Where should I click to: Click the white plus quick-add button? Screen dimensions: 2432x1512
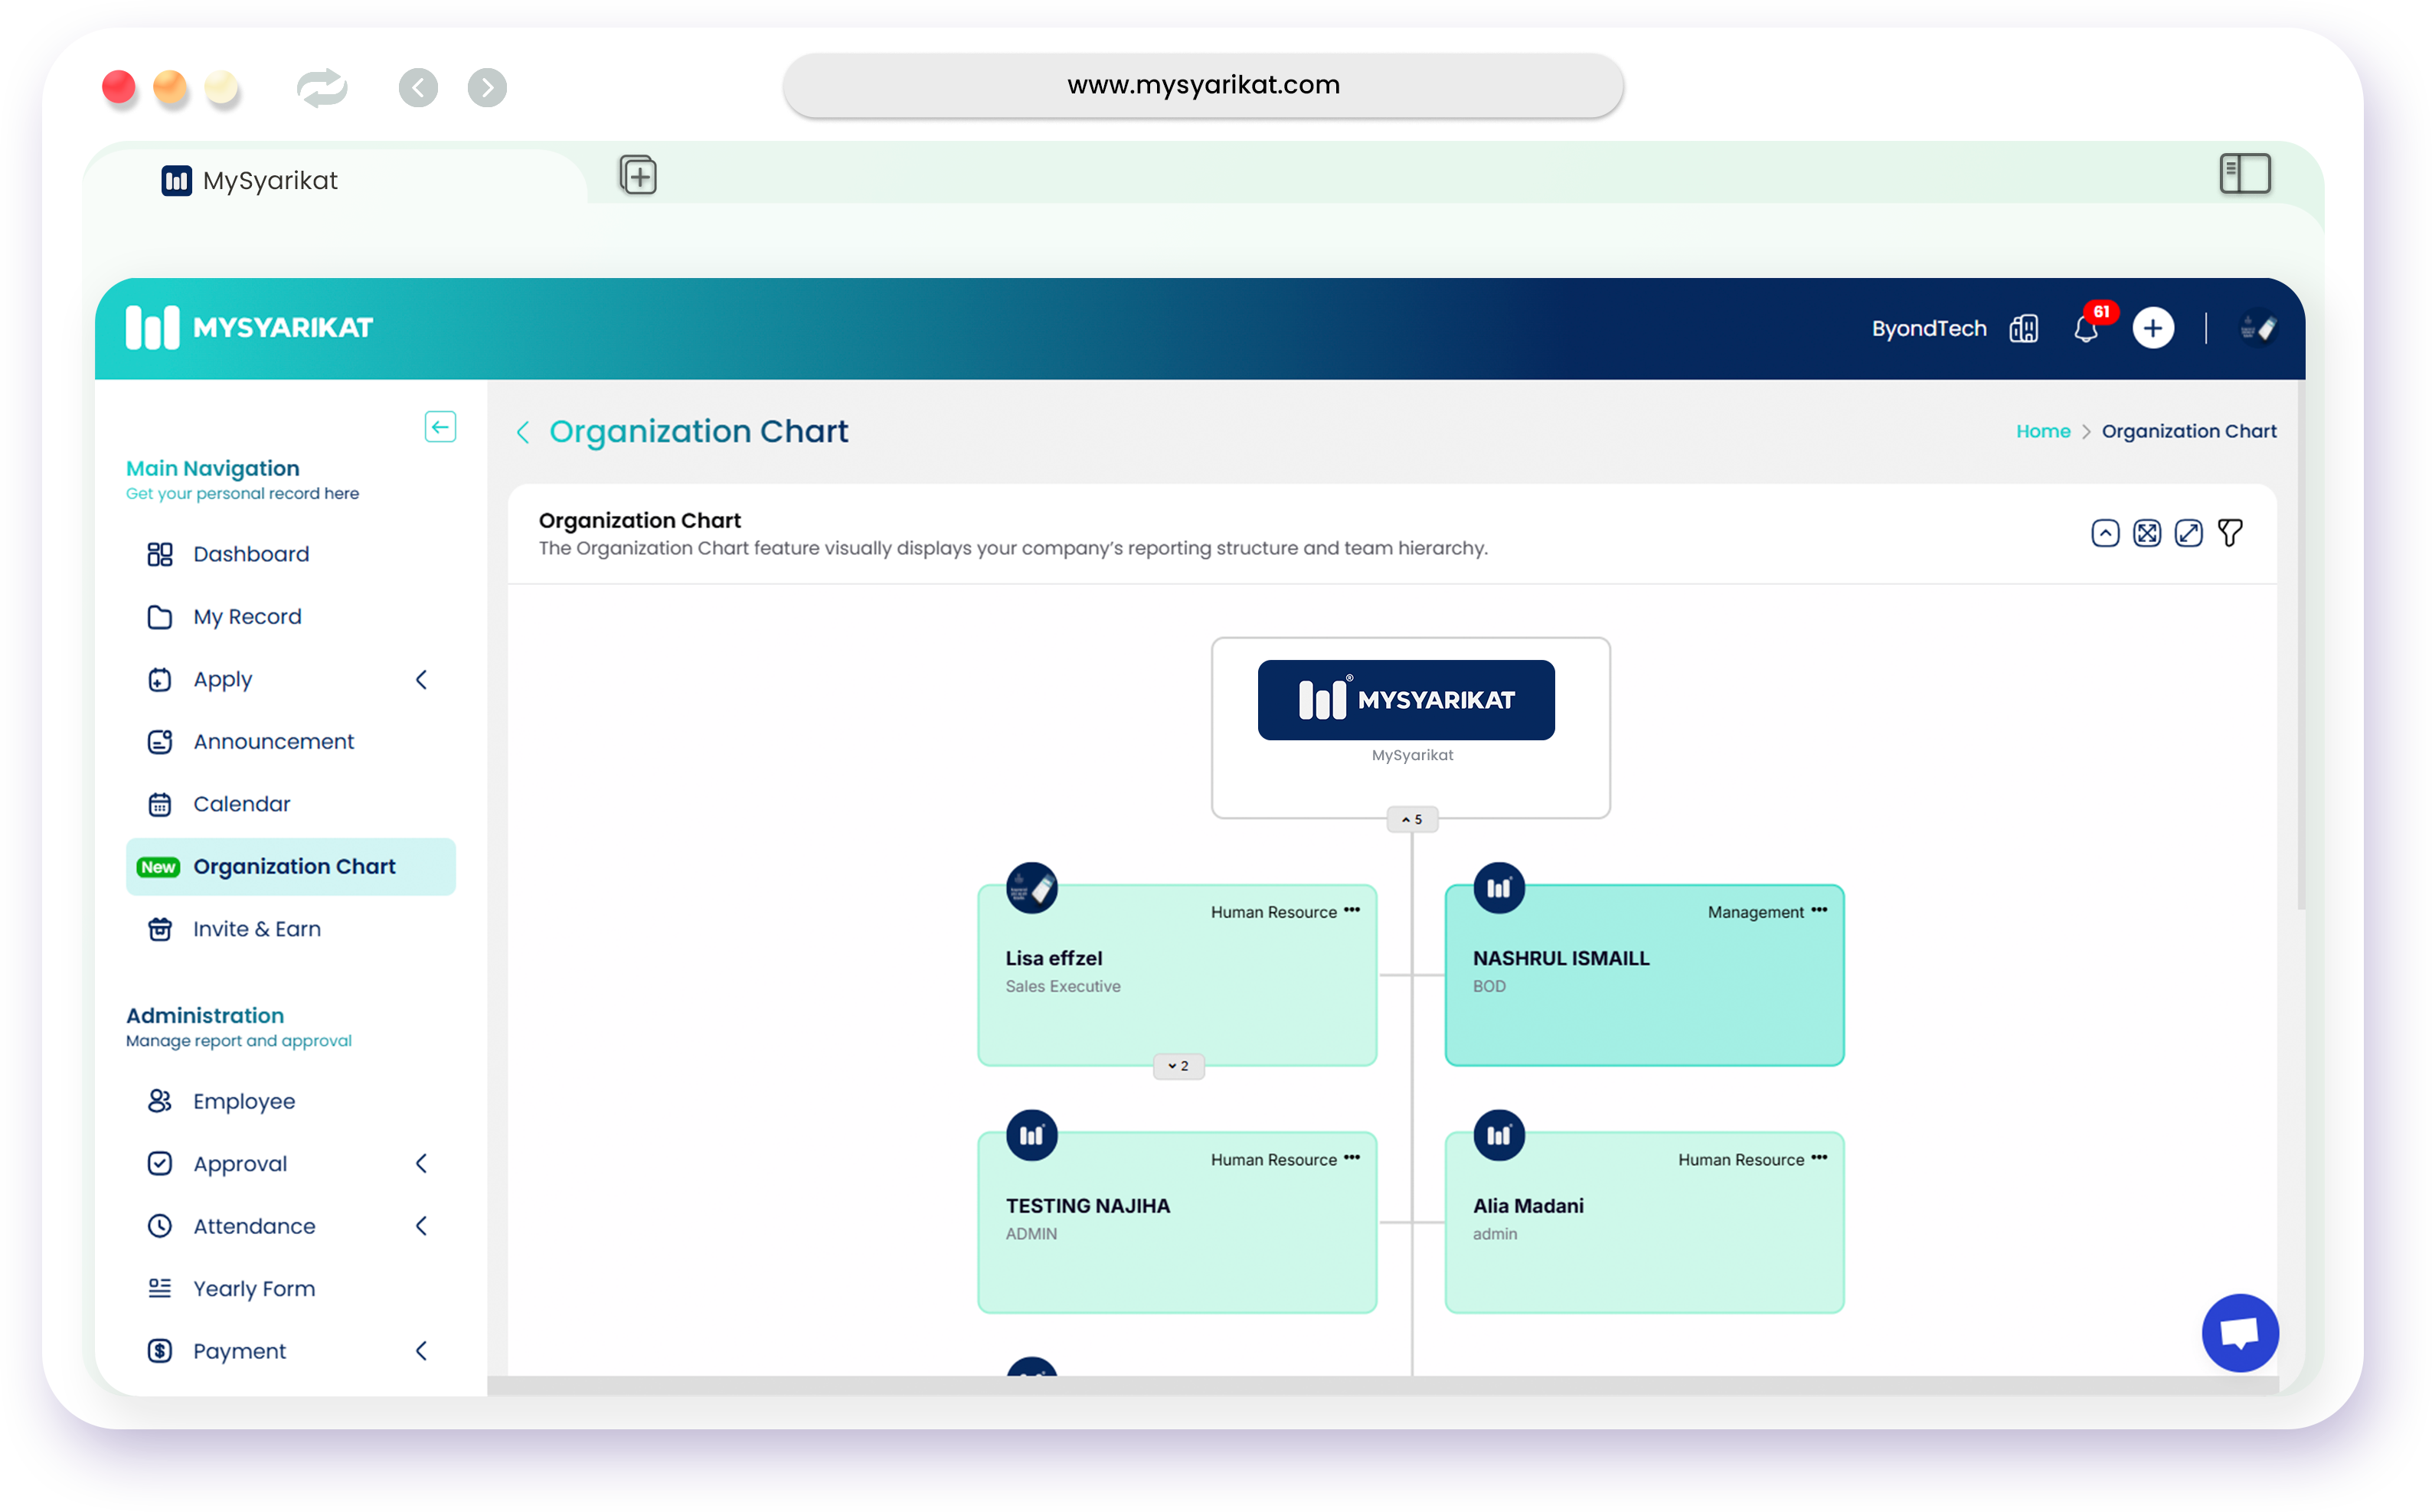pyautogui.click(x=2152, y=329)
